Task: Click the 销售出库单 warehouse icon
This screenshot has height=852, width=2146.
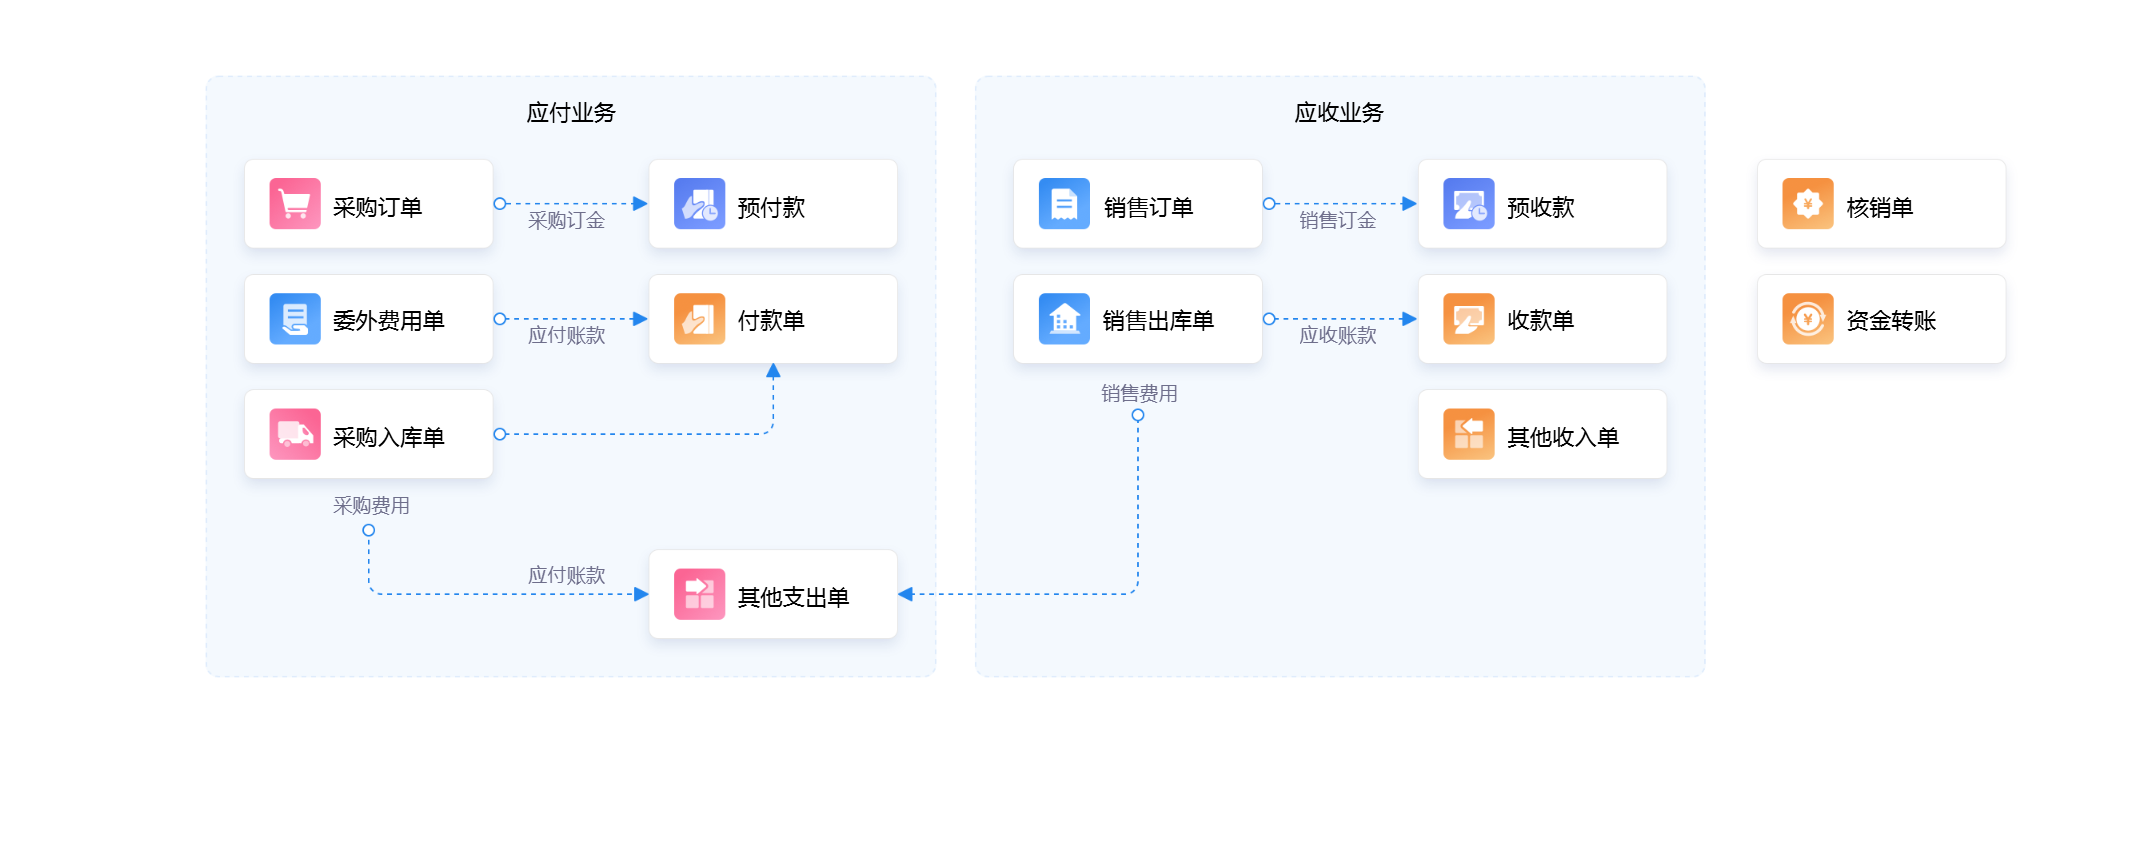Action: click(x=1064, y=319)
